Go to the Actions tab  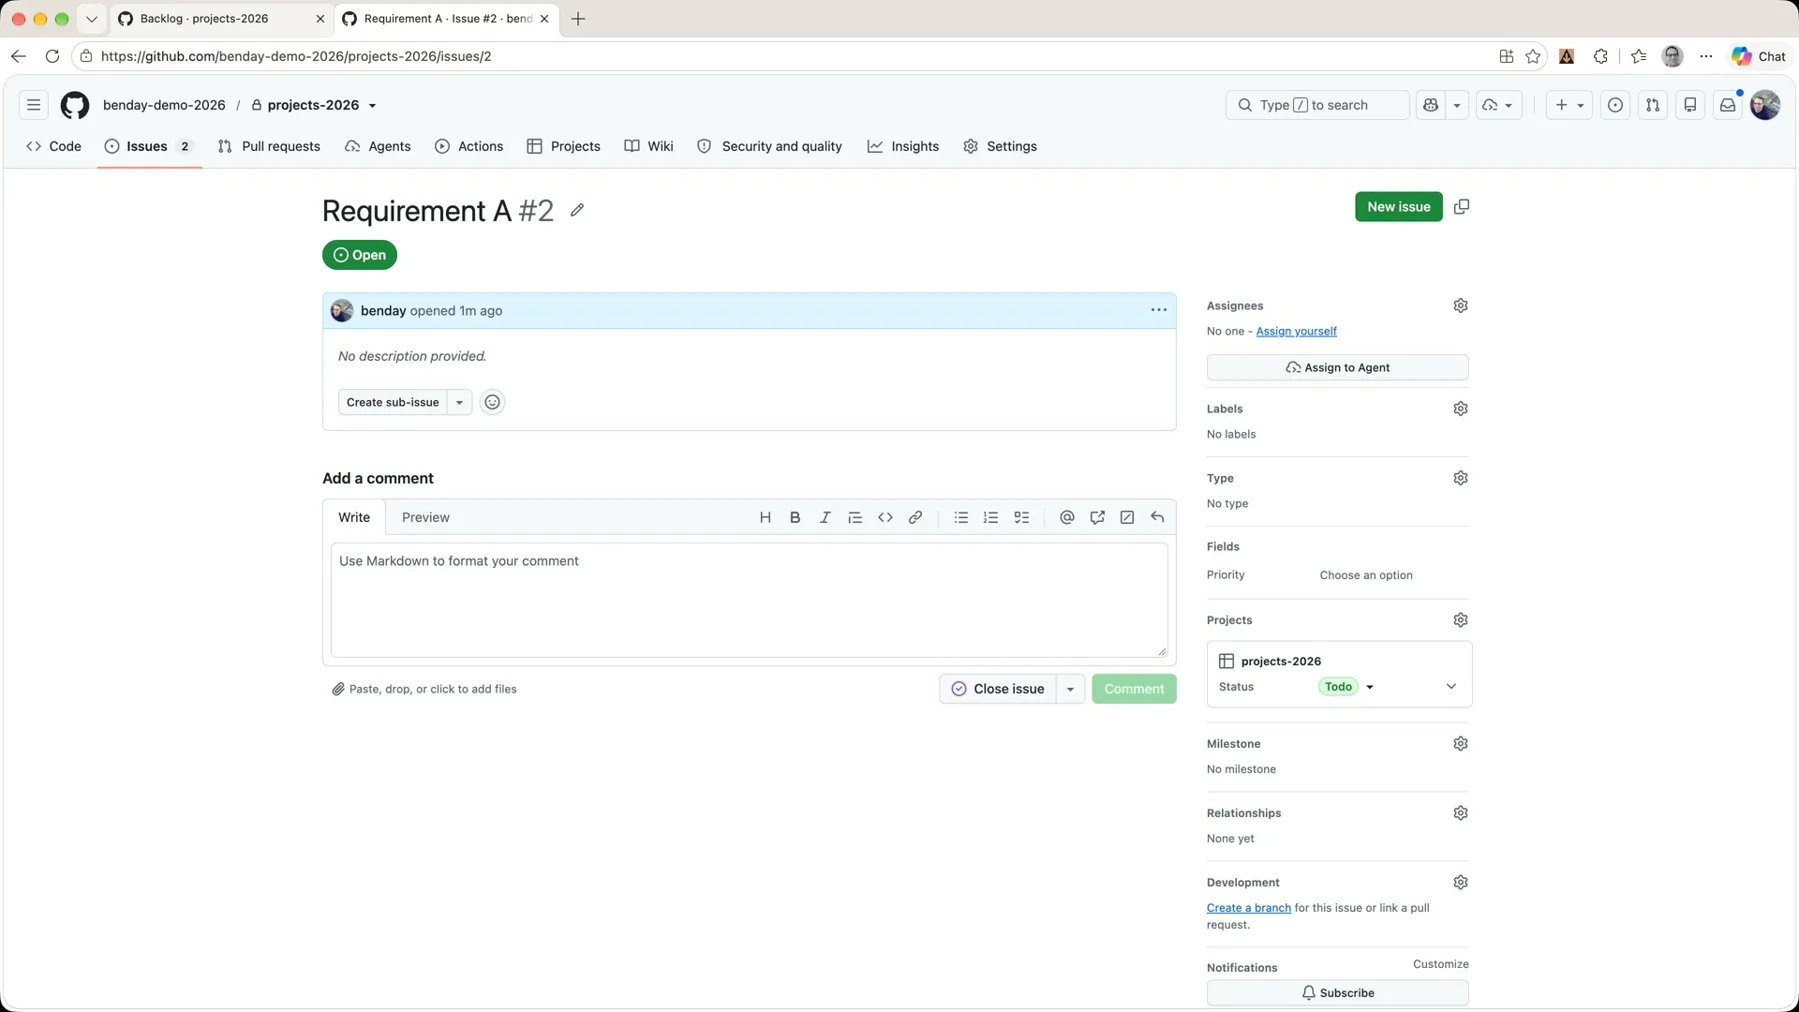[469, 146]
